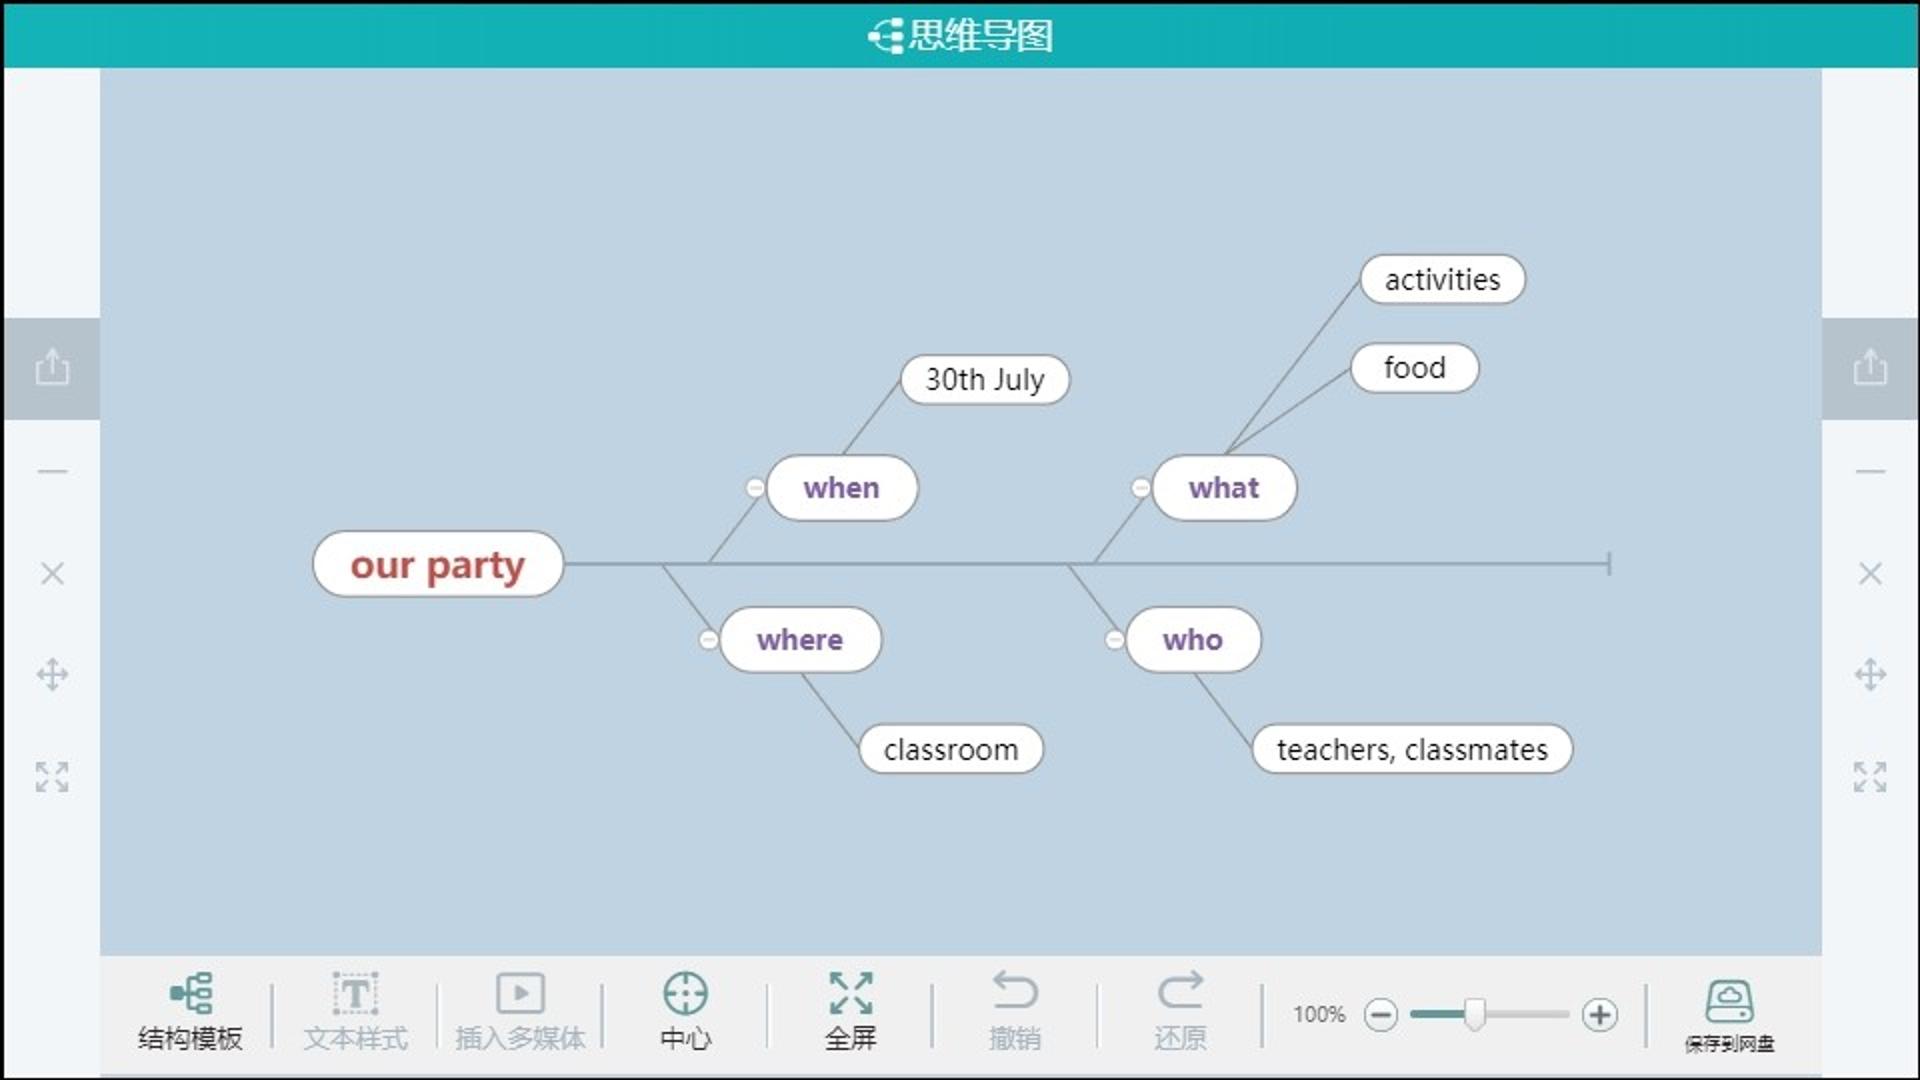This screenshot has width=1920, height=1080.
Task: Collapse the 'what' branch with minus circle
Action: (x=1140, y=488)
